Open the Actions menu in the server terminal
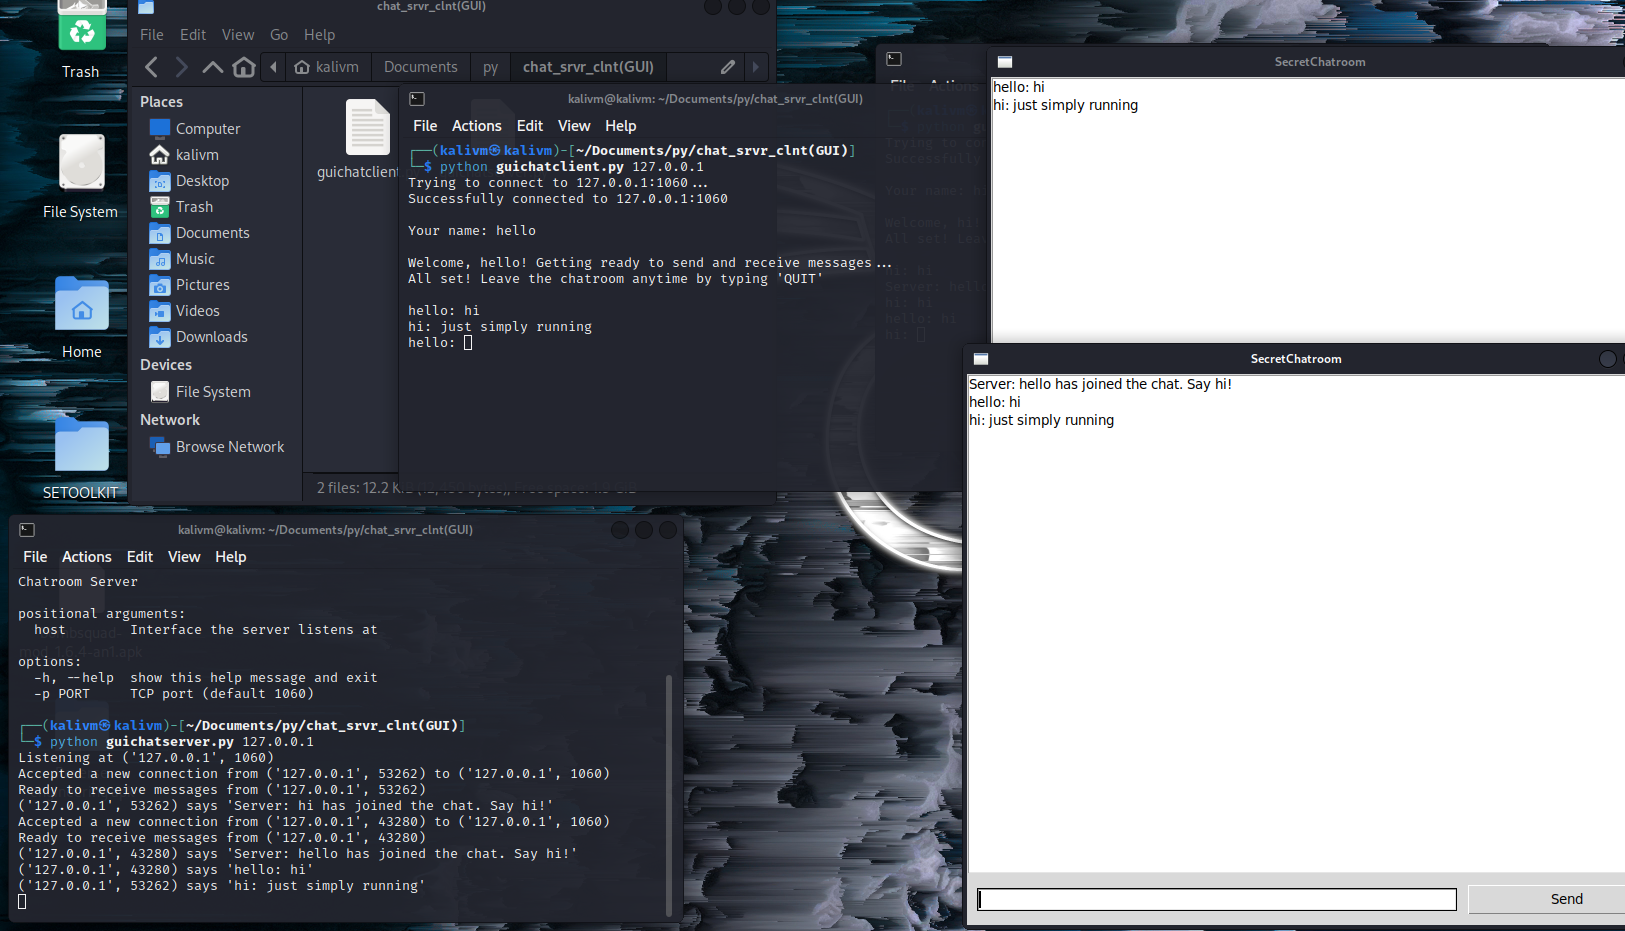 click(86, 556)
